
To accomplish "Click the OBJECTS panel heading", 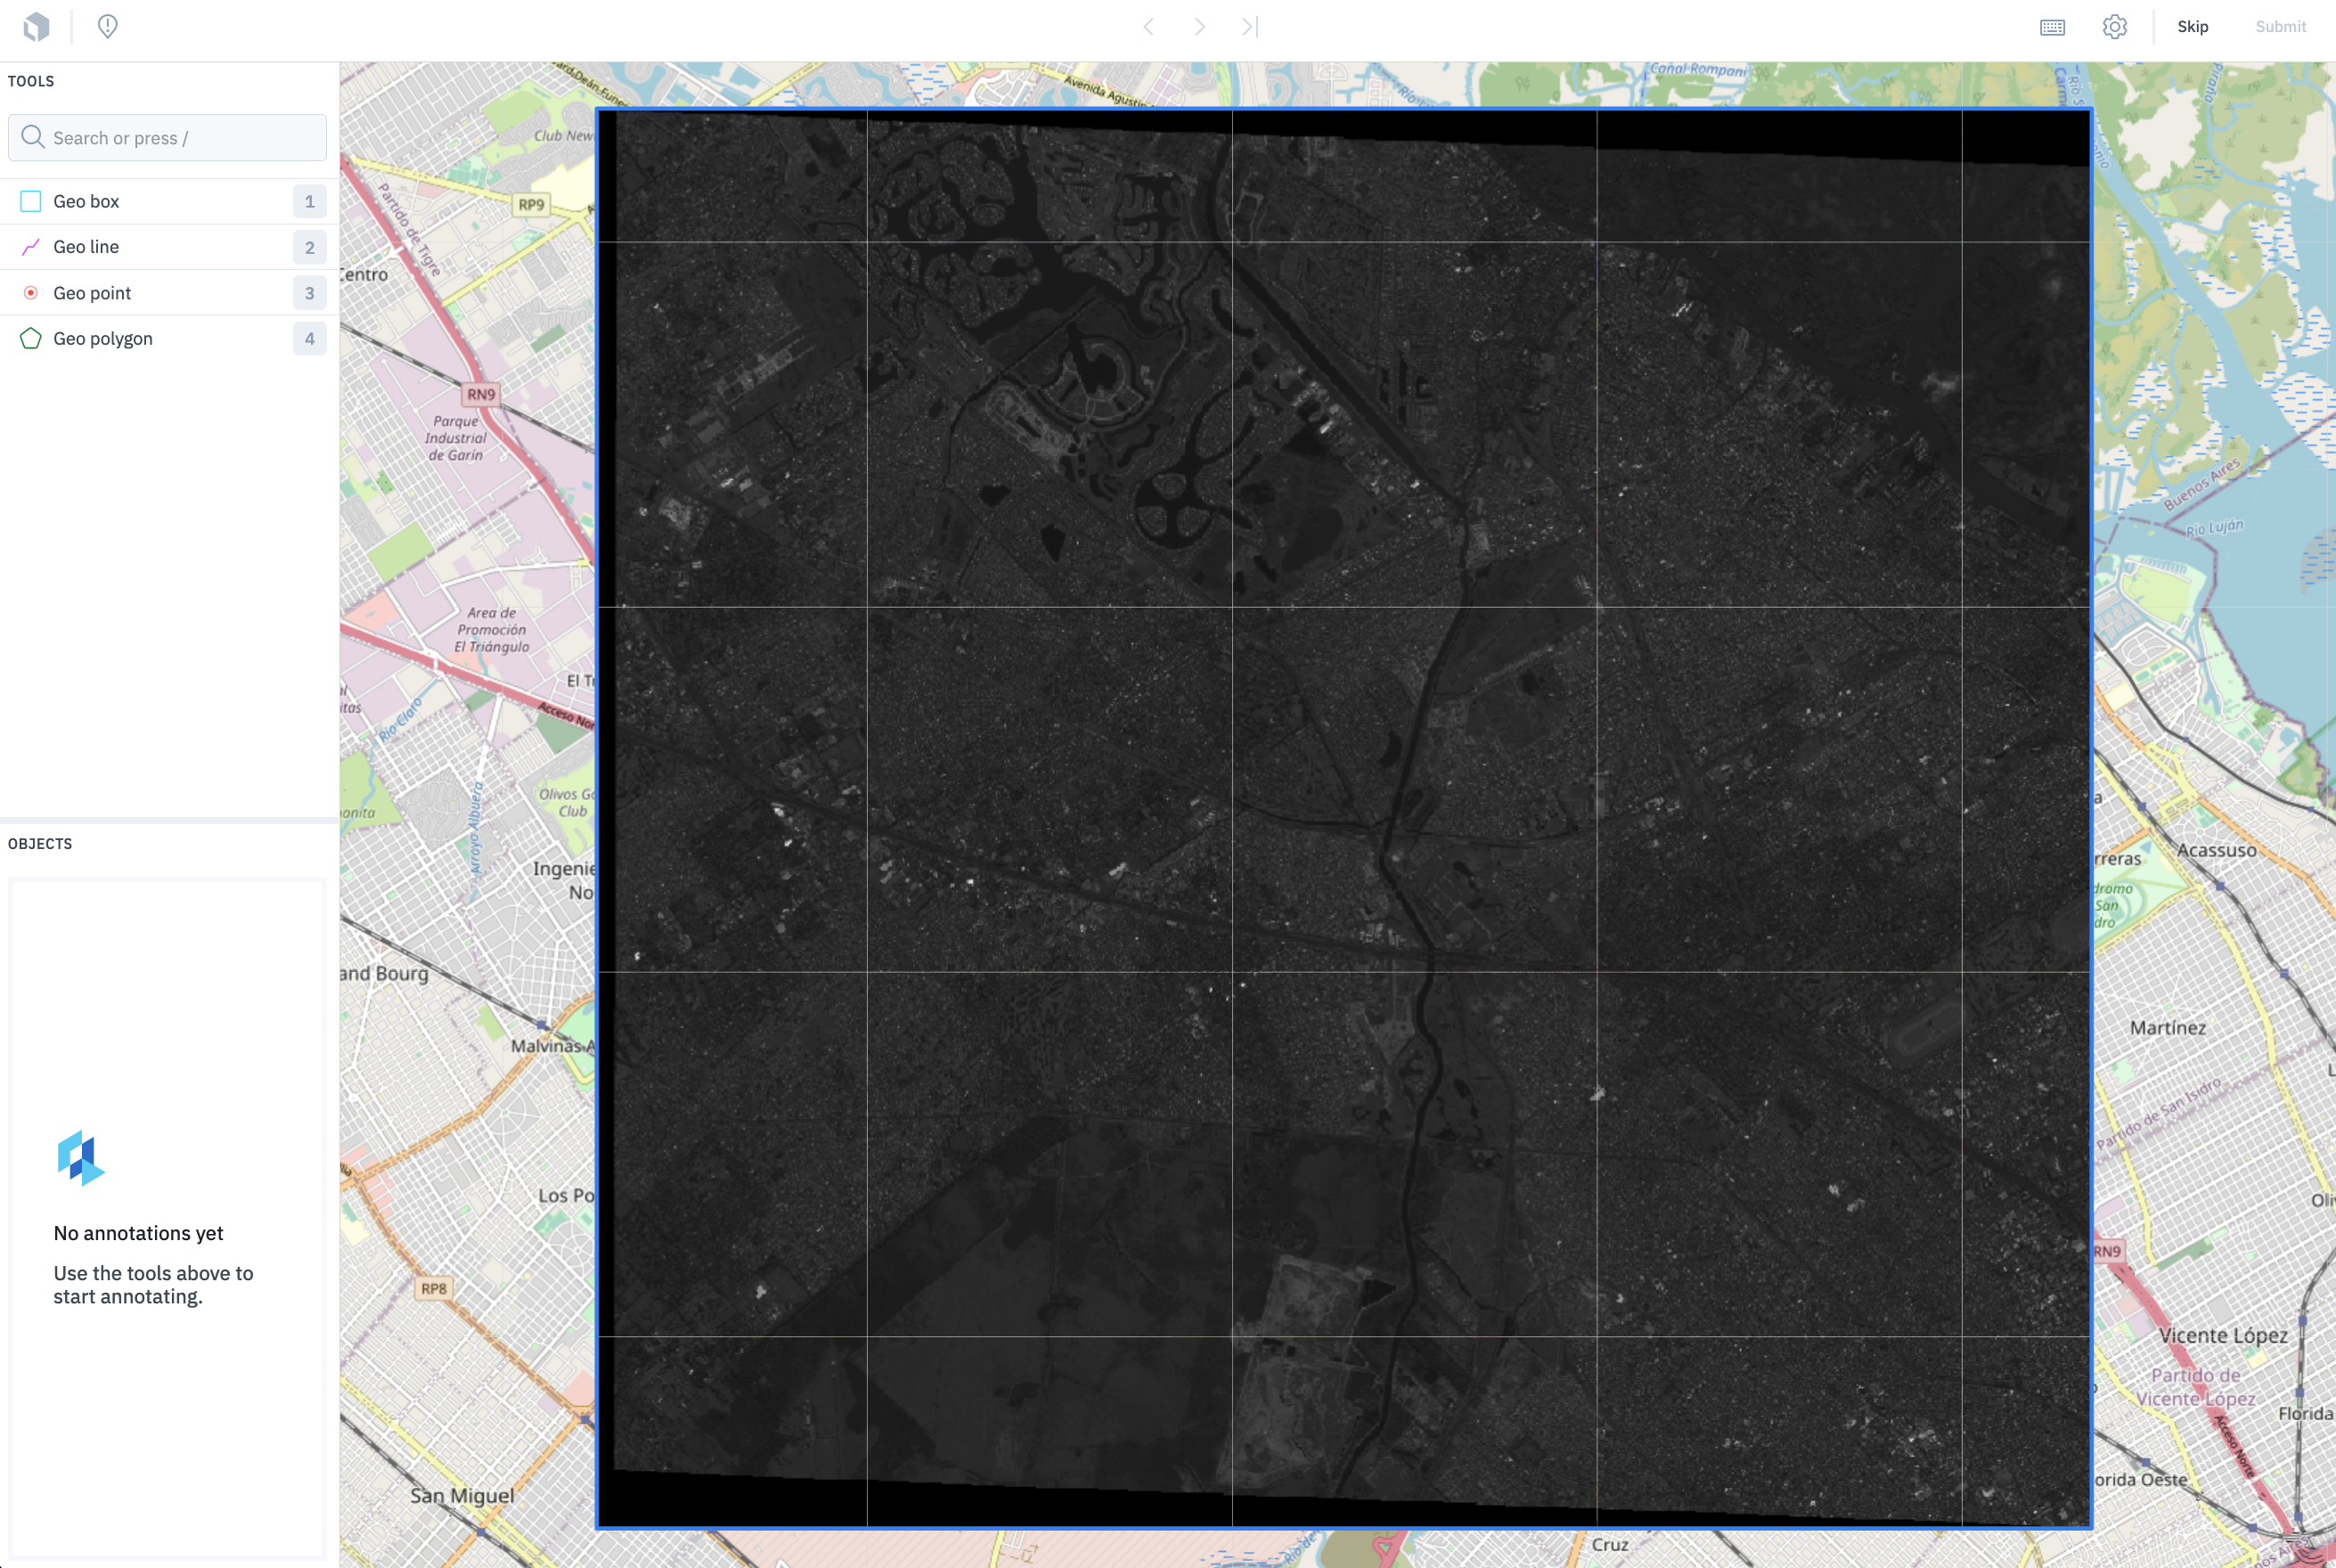I will [40, 844].
